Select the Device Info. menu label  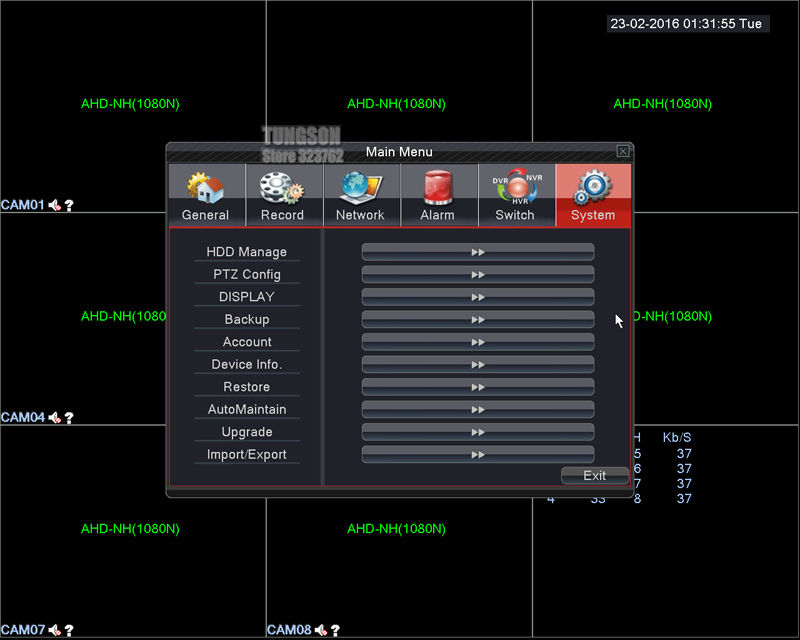pyautogui.click(x=247, y=364)
